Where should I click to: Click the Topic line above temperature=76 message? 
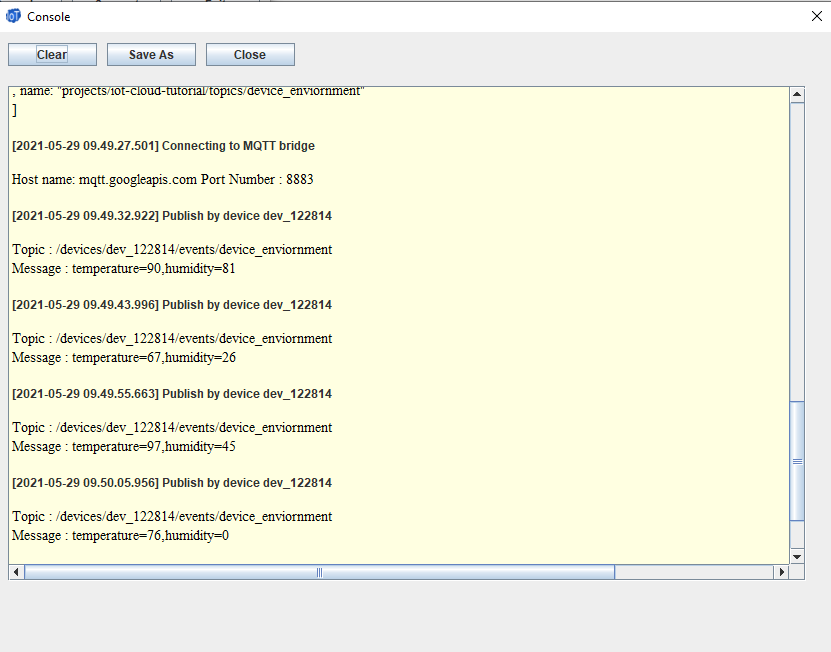tap(172, 517)
